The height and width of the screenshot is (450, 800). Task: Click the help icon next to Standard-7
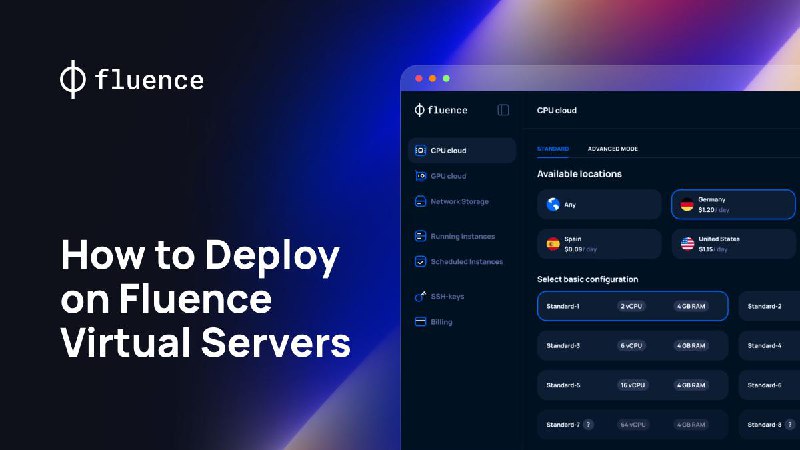[588, 424]
